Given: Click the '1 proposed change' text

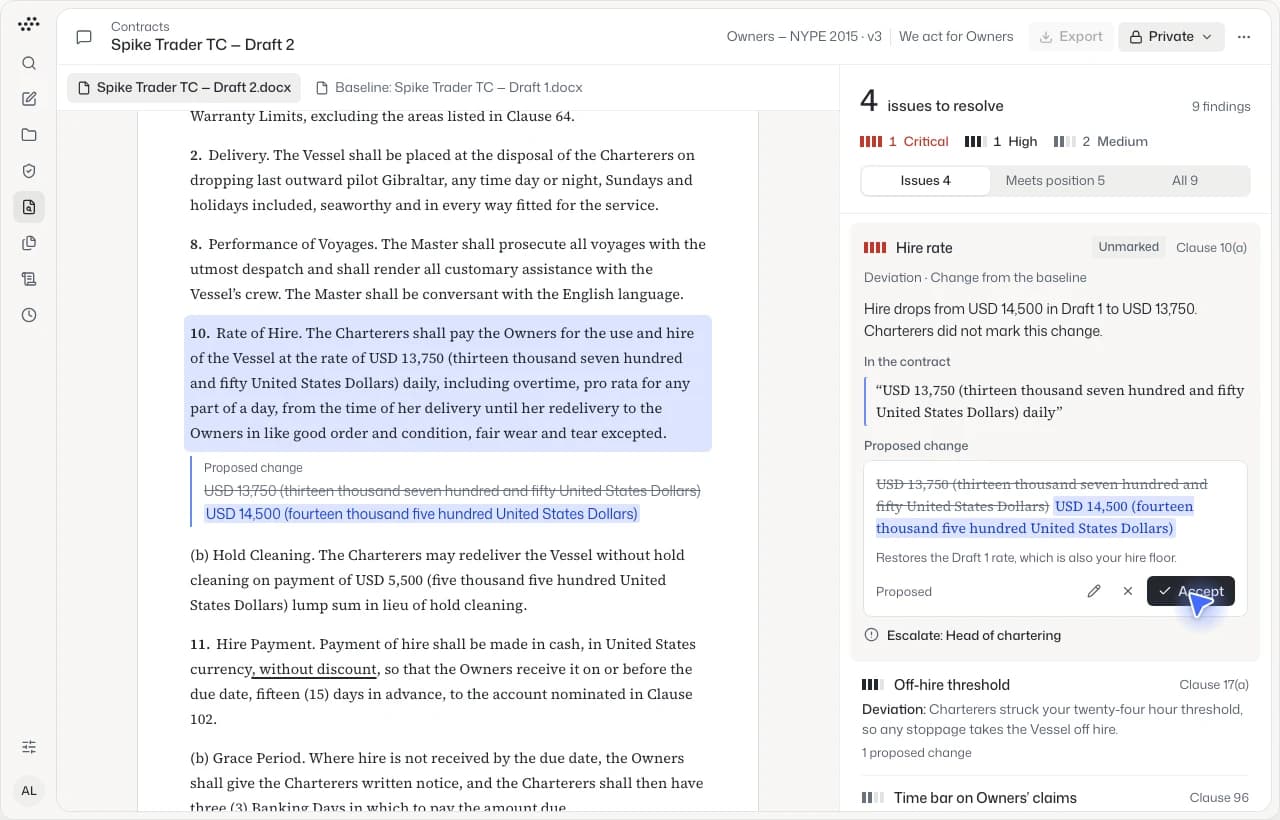Looking at the screenshot, I should pyautogui.click(x=916, y=753).
